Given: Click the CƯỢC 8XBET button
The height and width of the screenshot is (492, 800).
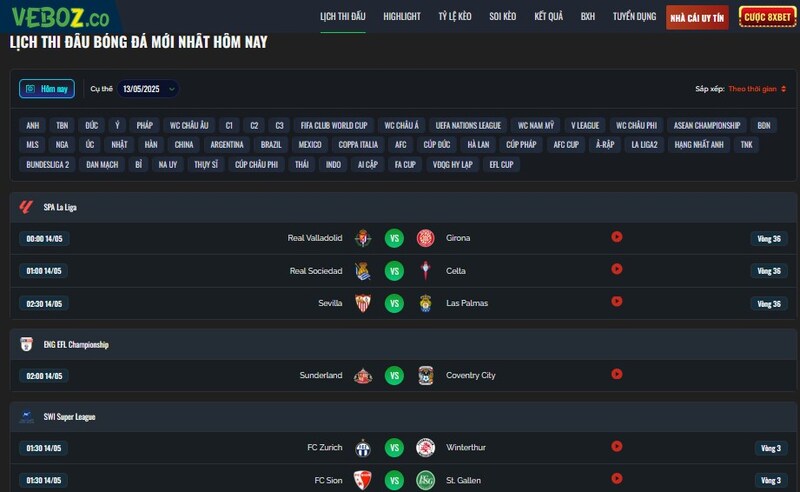Looking at the screenshot, I should pos(767,17).
